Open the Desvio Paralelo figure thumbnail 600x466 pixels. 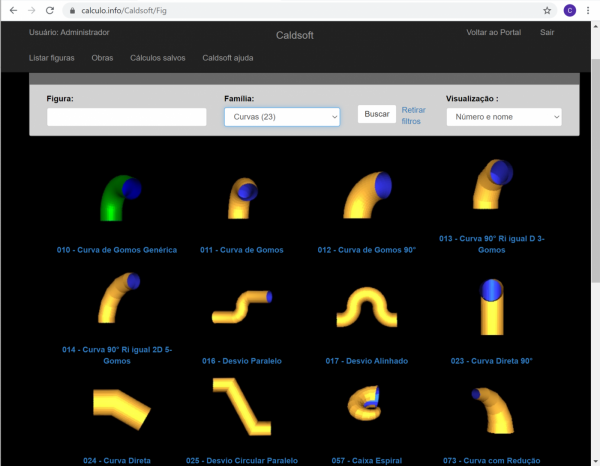pos(242,305)
